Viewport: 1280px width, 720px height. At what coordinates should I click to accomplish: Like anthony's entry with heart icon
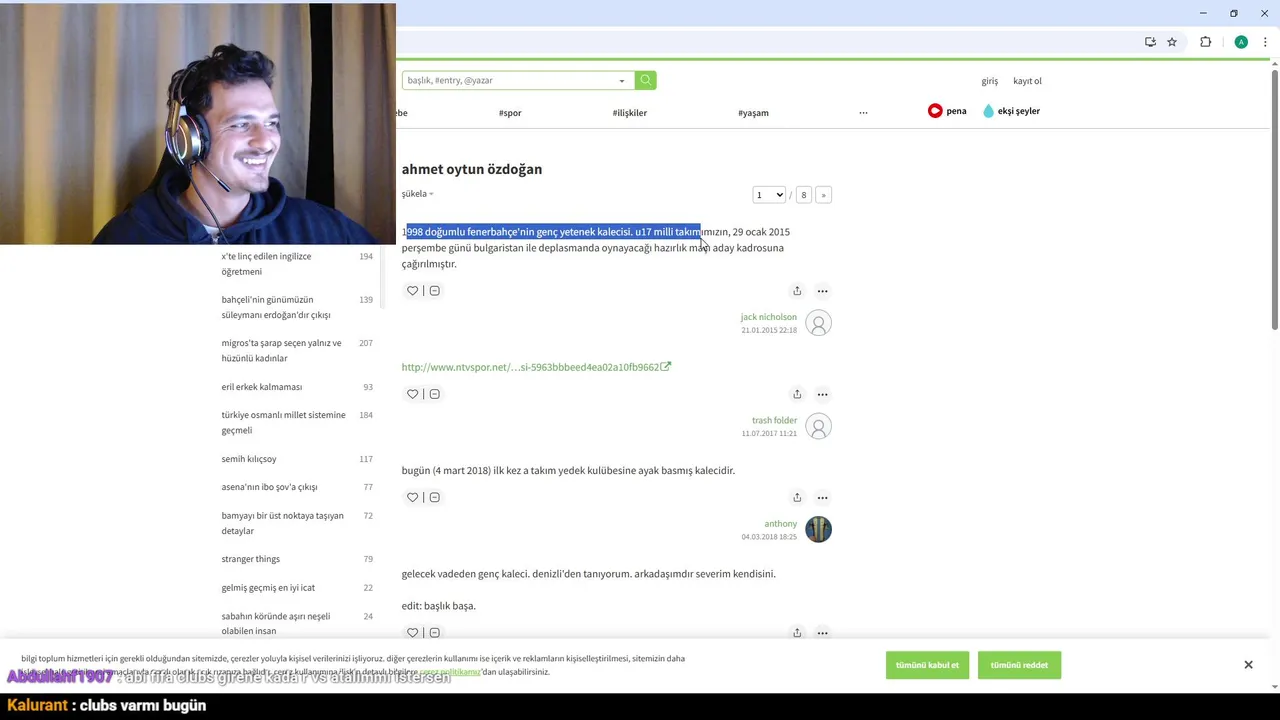(x=412, y=497)
